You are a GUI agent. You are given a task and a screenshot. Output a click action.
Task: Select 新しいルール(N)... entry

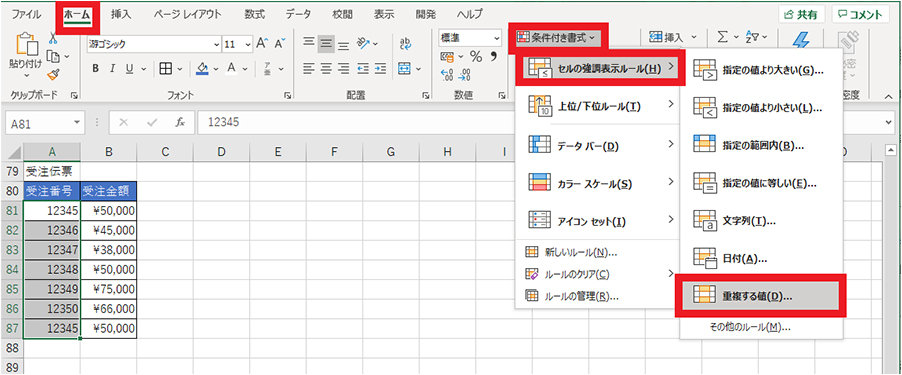tap(598, 252)
